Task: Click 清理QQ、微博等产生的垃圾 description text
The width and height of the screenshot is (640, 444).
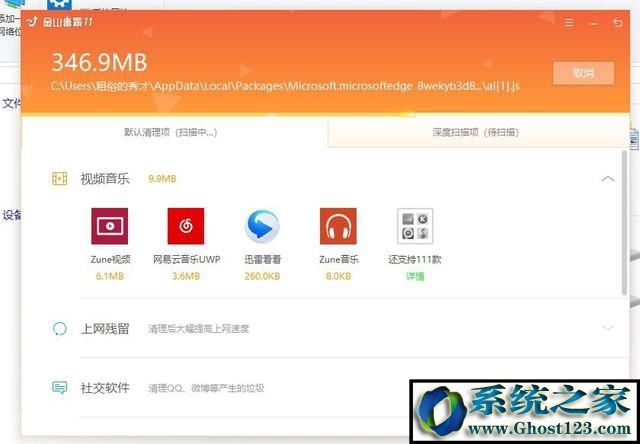Action: click(206, 388)
